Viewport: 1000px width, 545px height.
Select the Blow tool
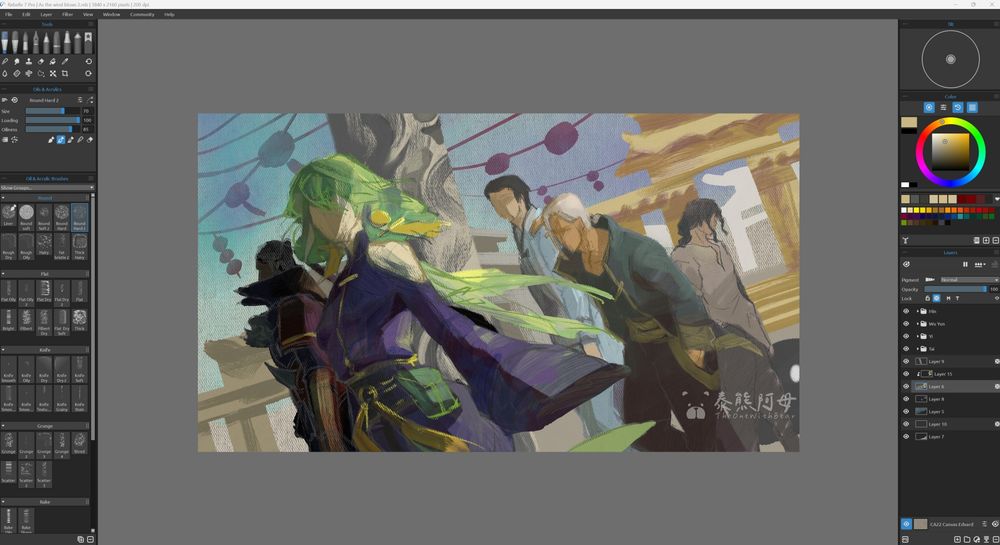click(x=29, y=73)
